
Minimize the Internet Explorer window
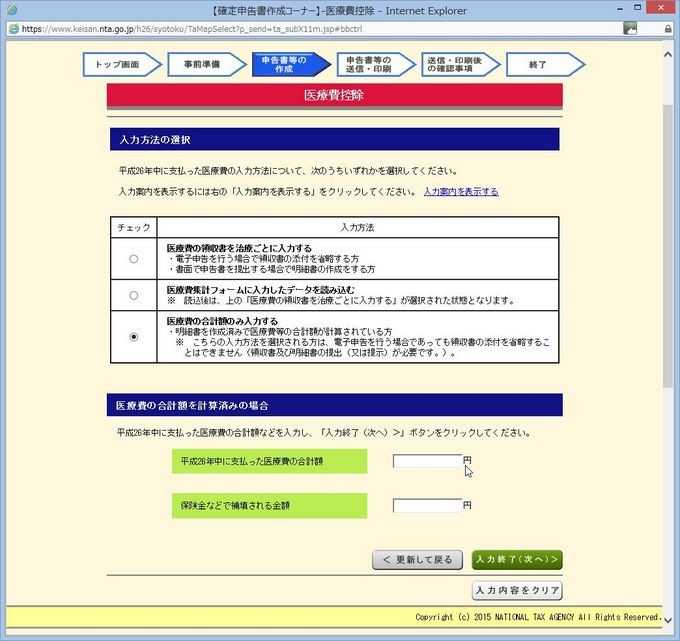tap(620, 9)
